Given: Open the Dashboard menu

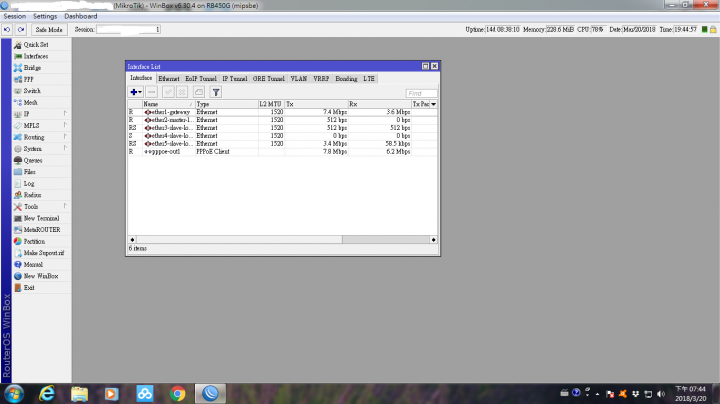Looking at the screenshot, I should [x=81, y=16].
